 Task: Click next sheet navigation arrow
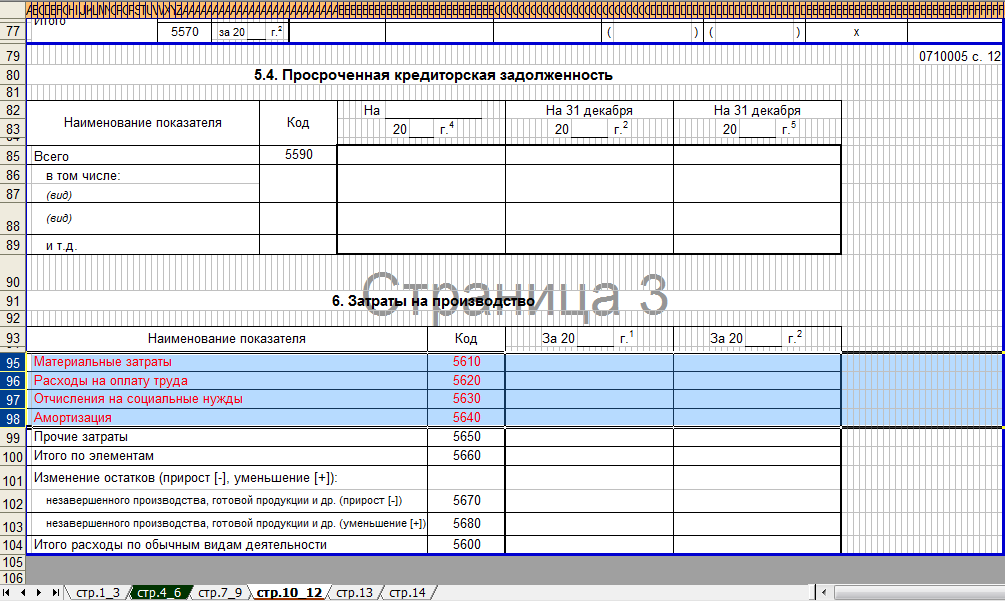pyautogui.click(x=40, y=593)
